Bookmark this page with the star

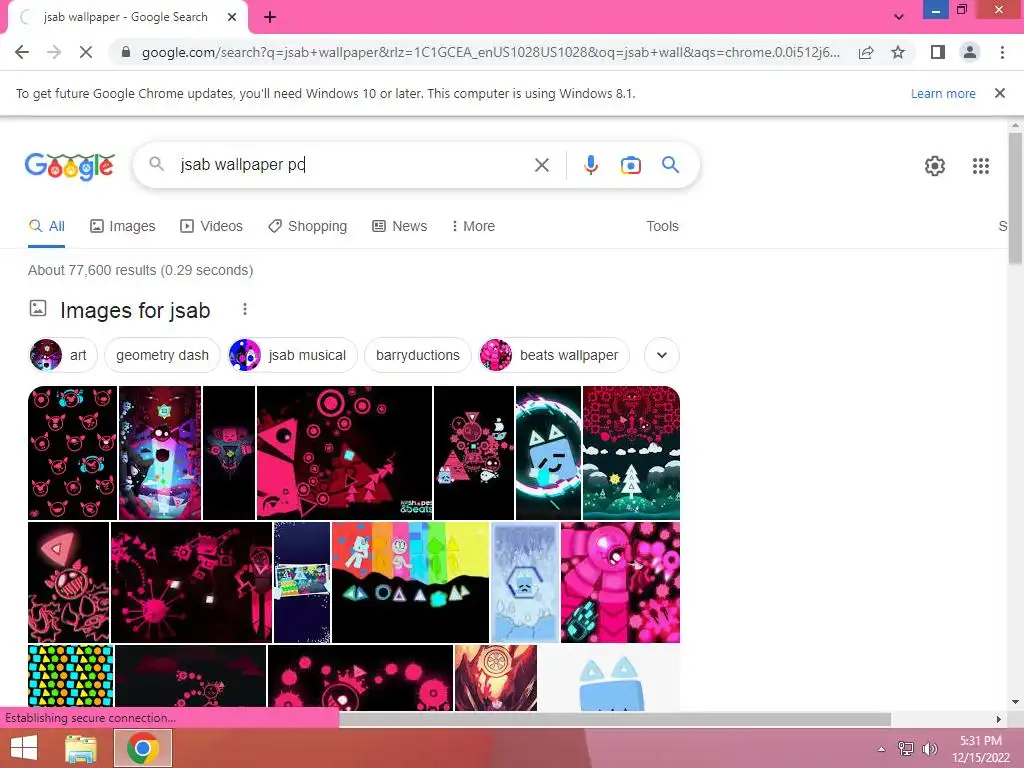point(898,52)
